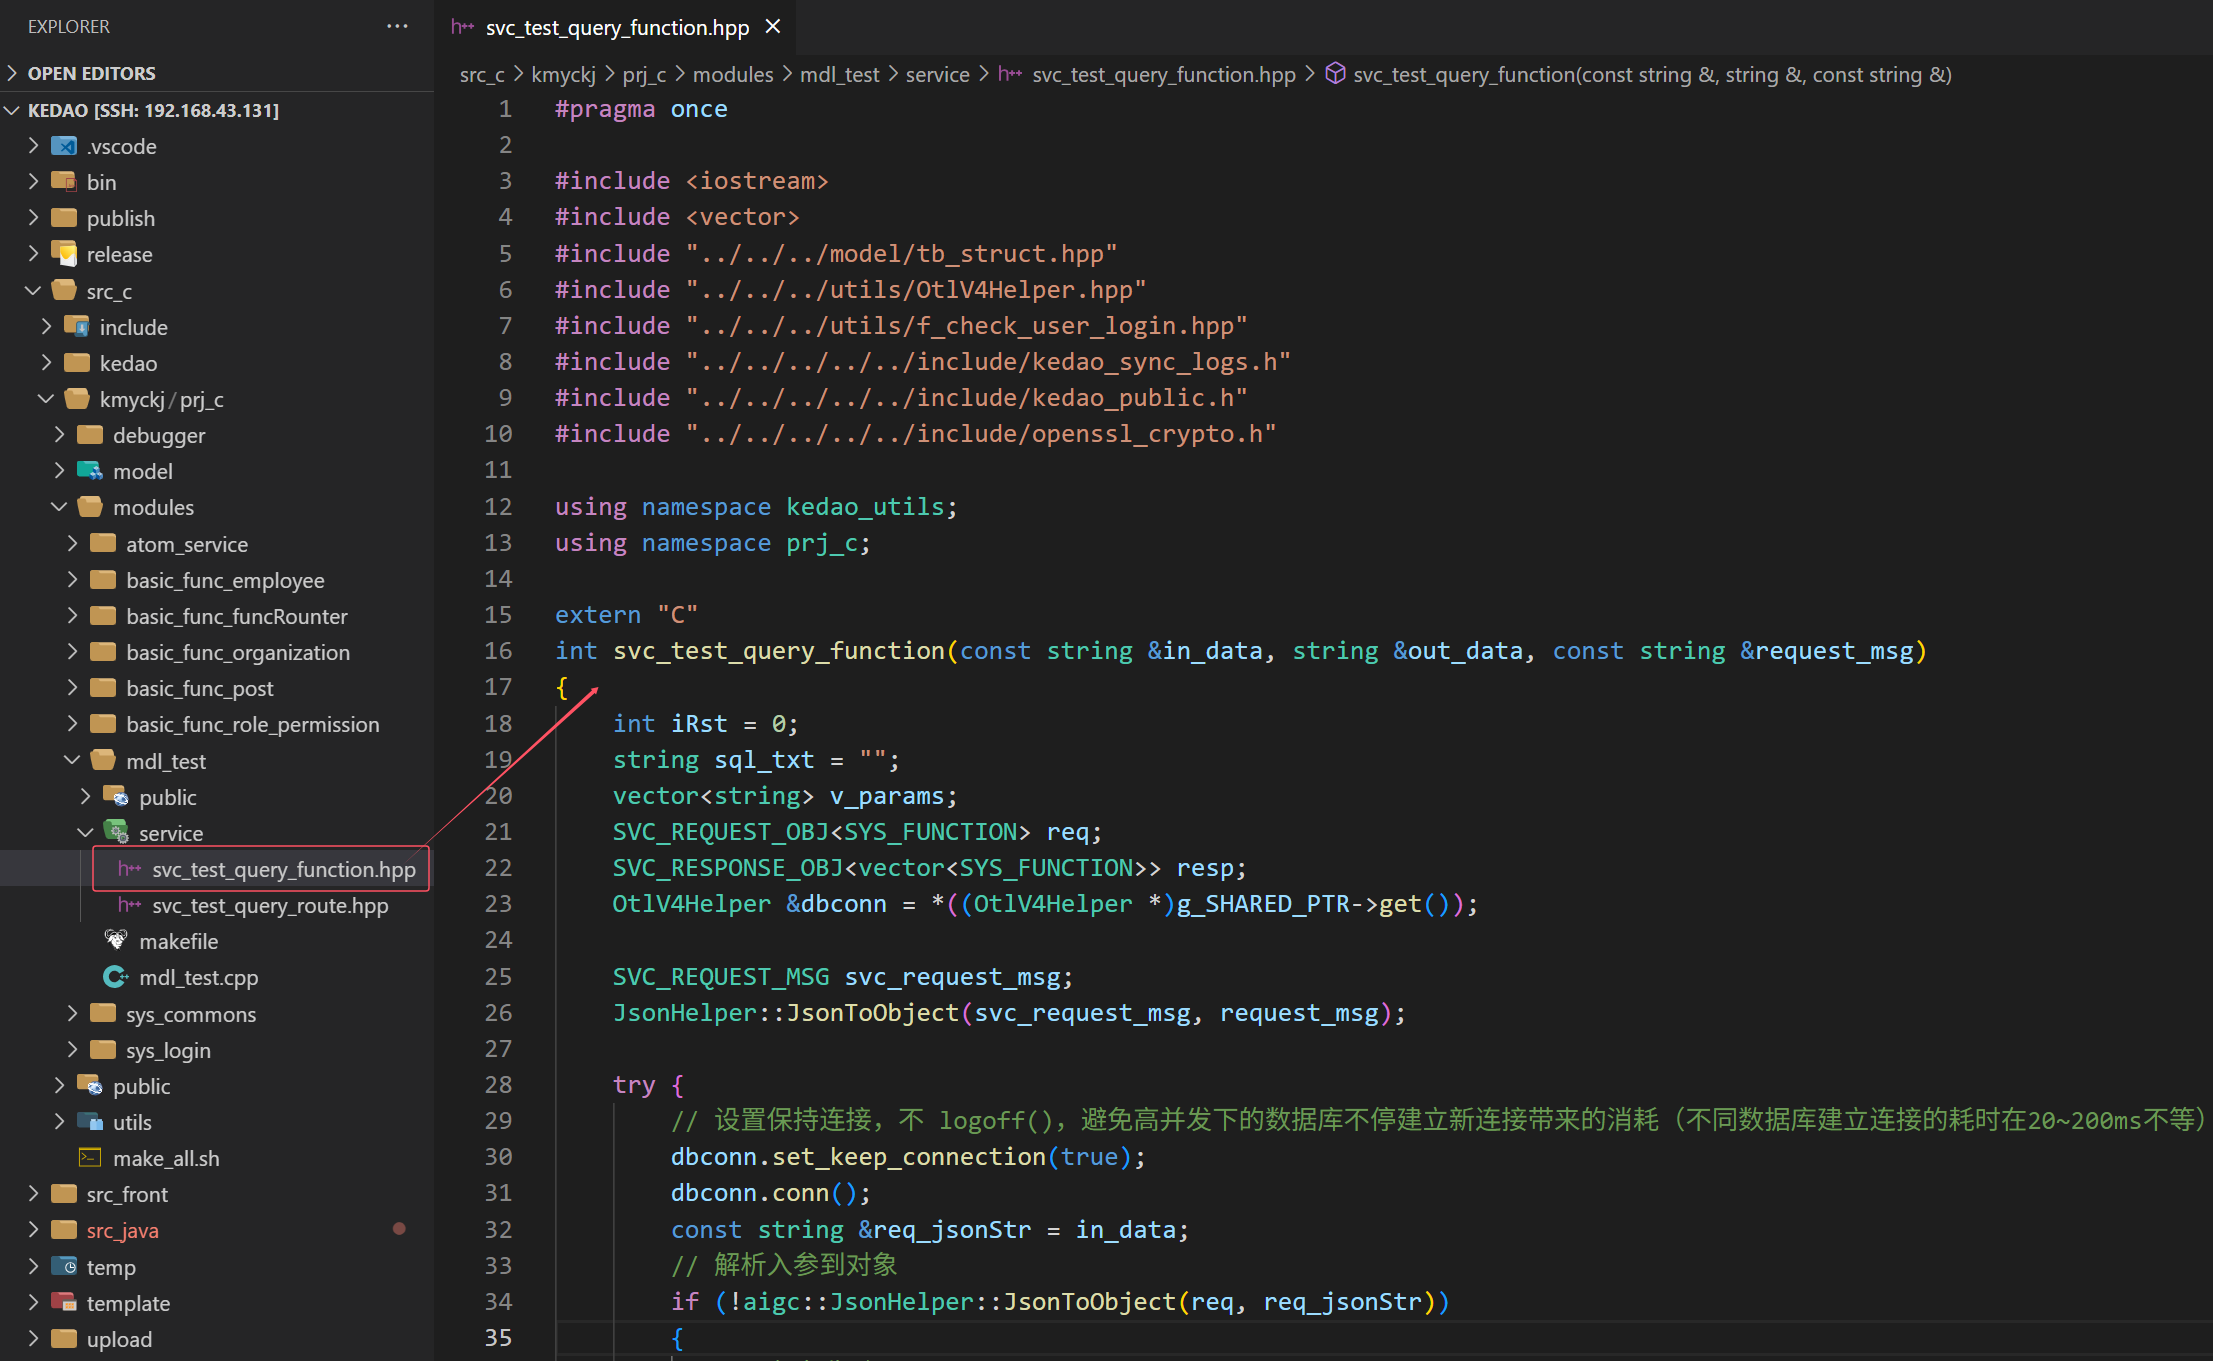The height and width of the screenshot is (1361, 2213).
Task: Collapse the mdl_test folder chevron
Action: click(72, 761)
